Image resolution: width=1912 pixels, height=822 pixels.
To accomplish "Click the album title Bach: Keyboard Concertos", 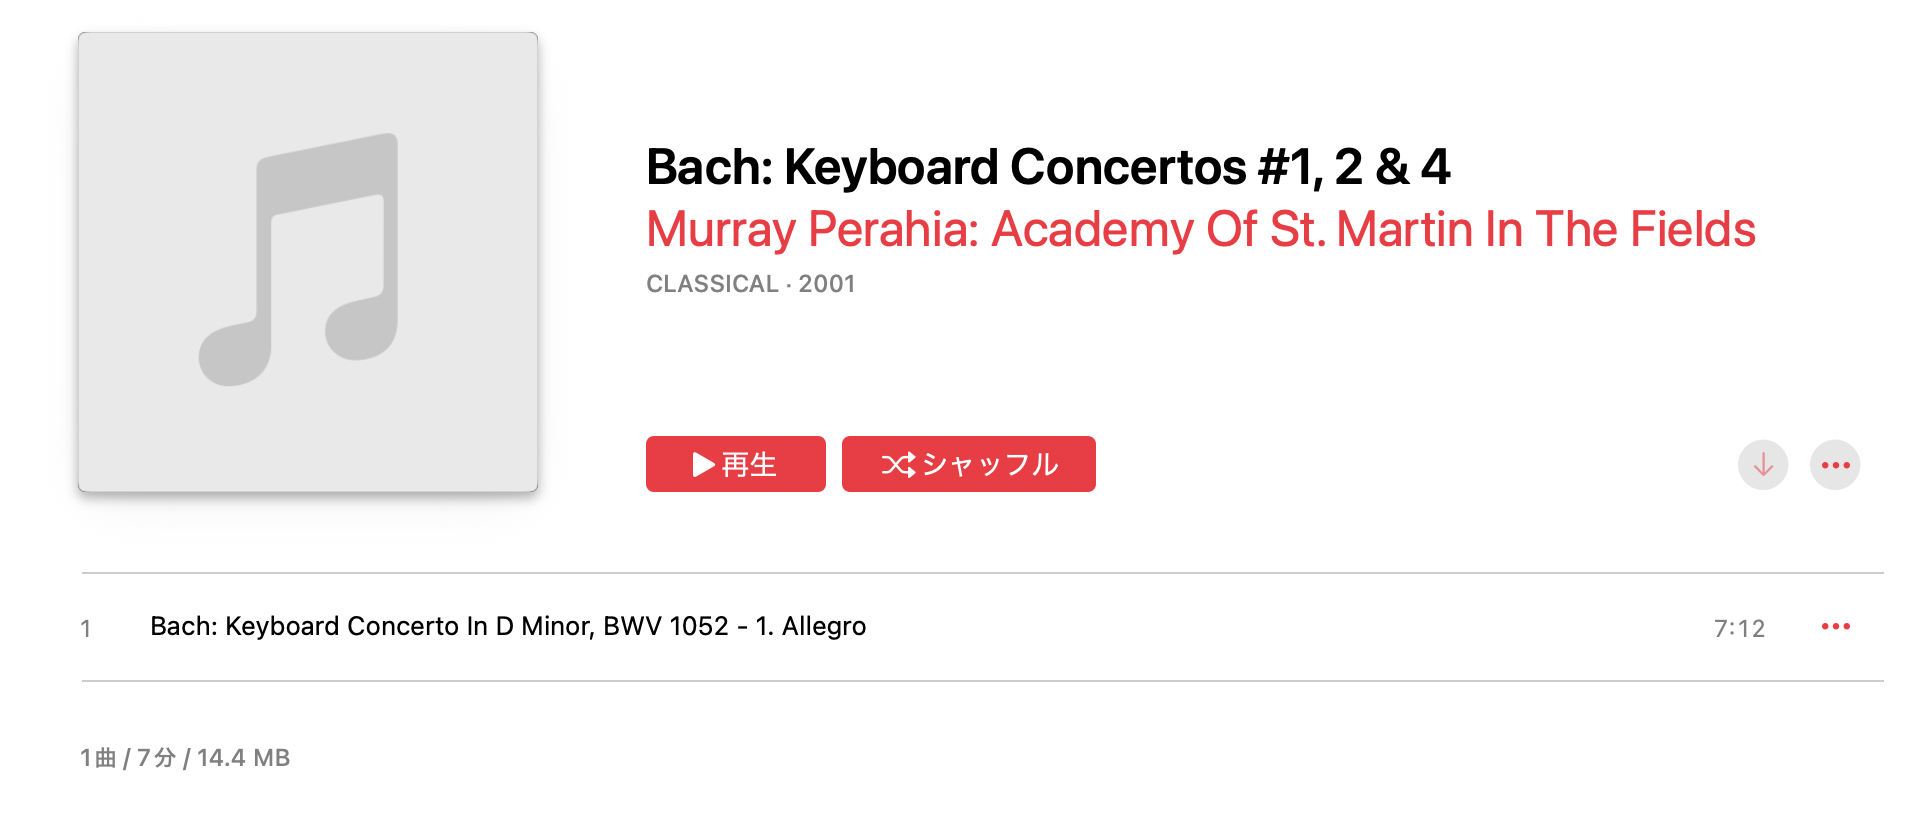I will pos(1047,167).
